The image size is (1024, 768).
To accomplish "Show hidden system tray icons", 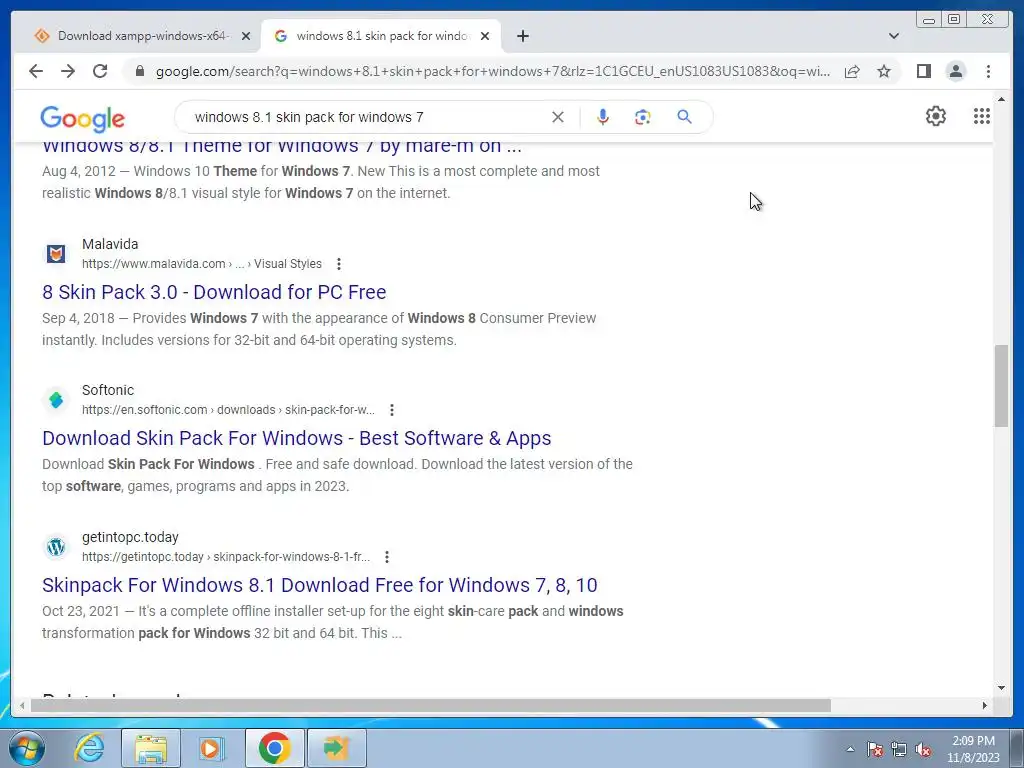I will pos(850,749).
